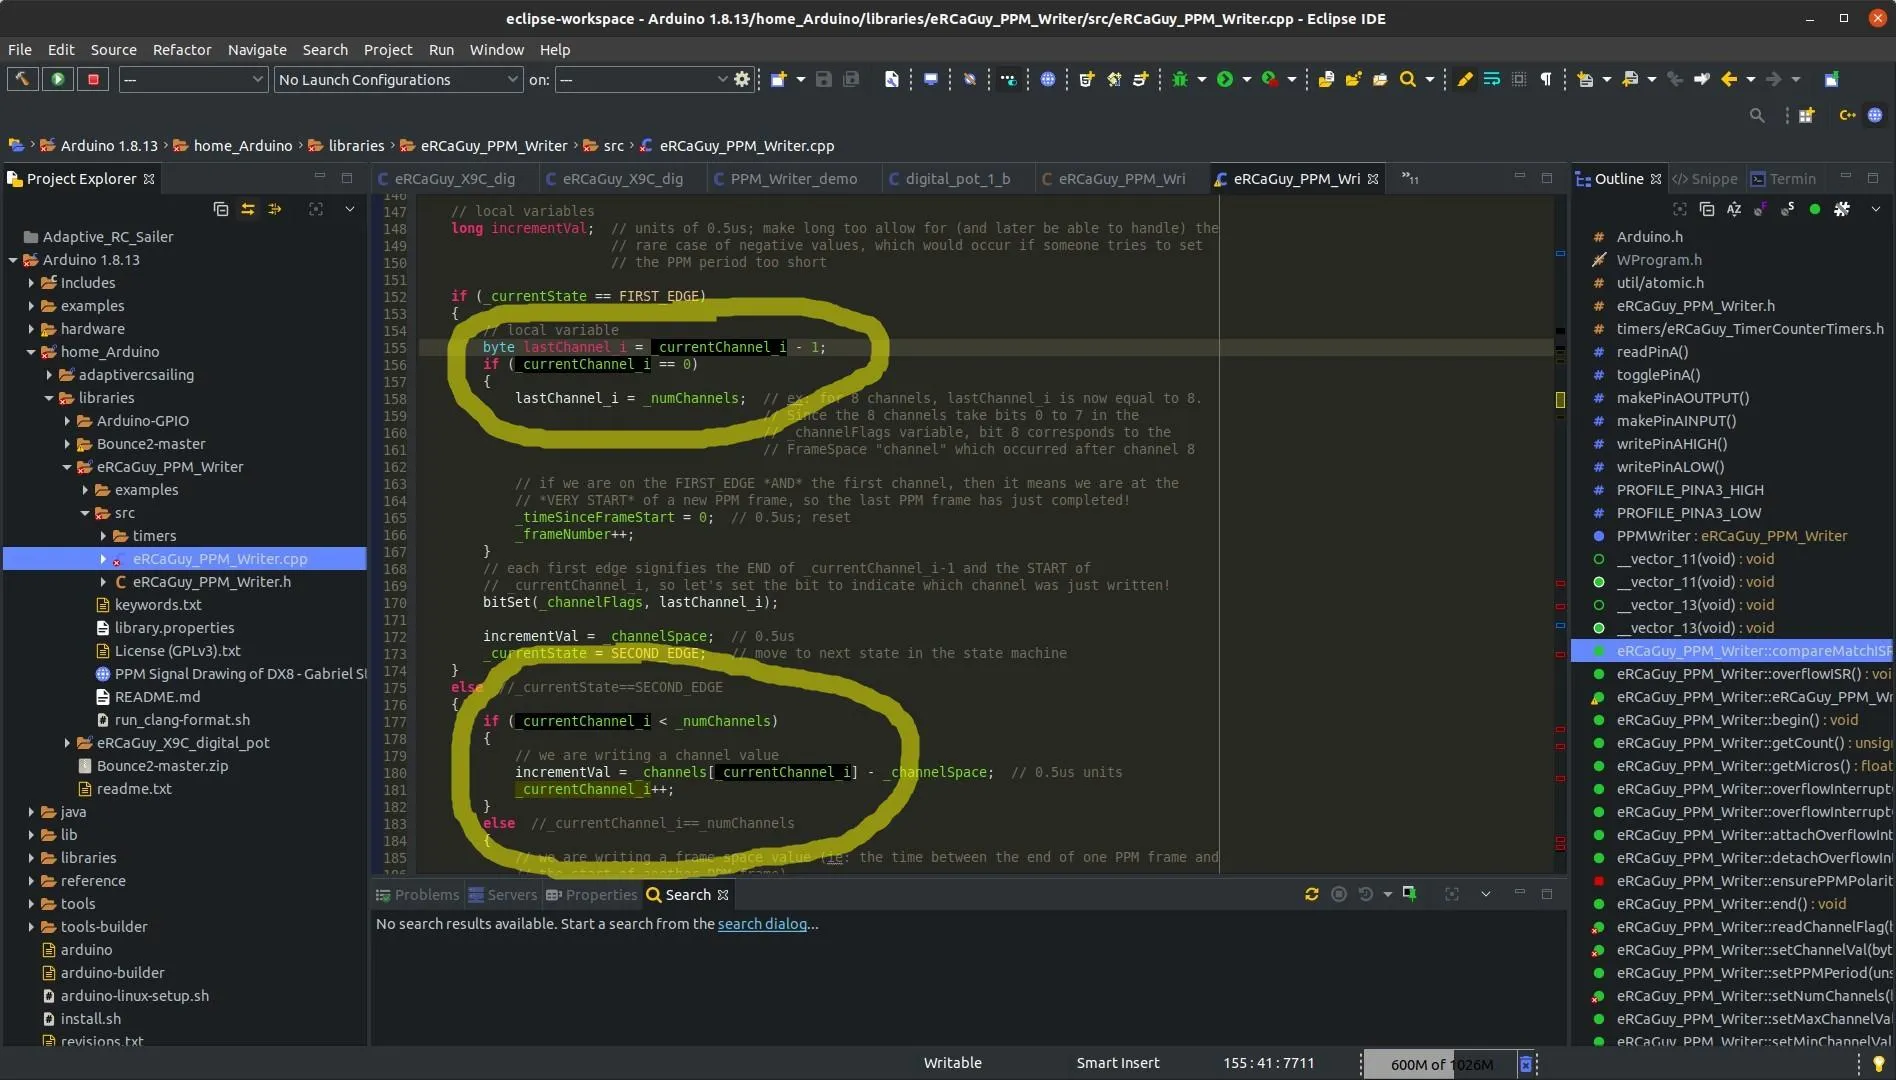Click the heap status memory bar
1896x1080 pixels.
point(1440,1064)
